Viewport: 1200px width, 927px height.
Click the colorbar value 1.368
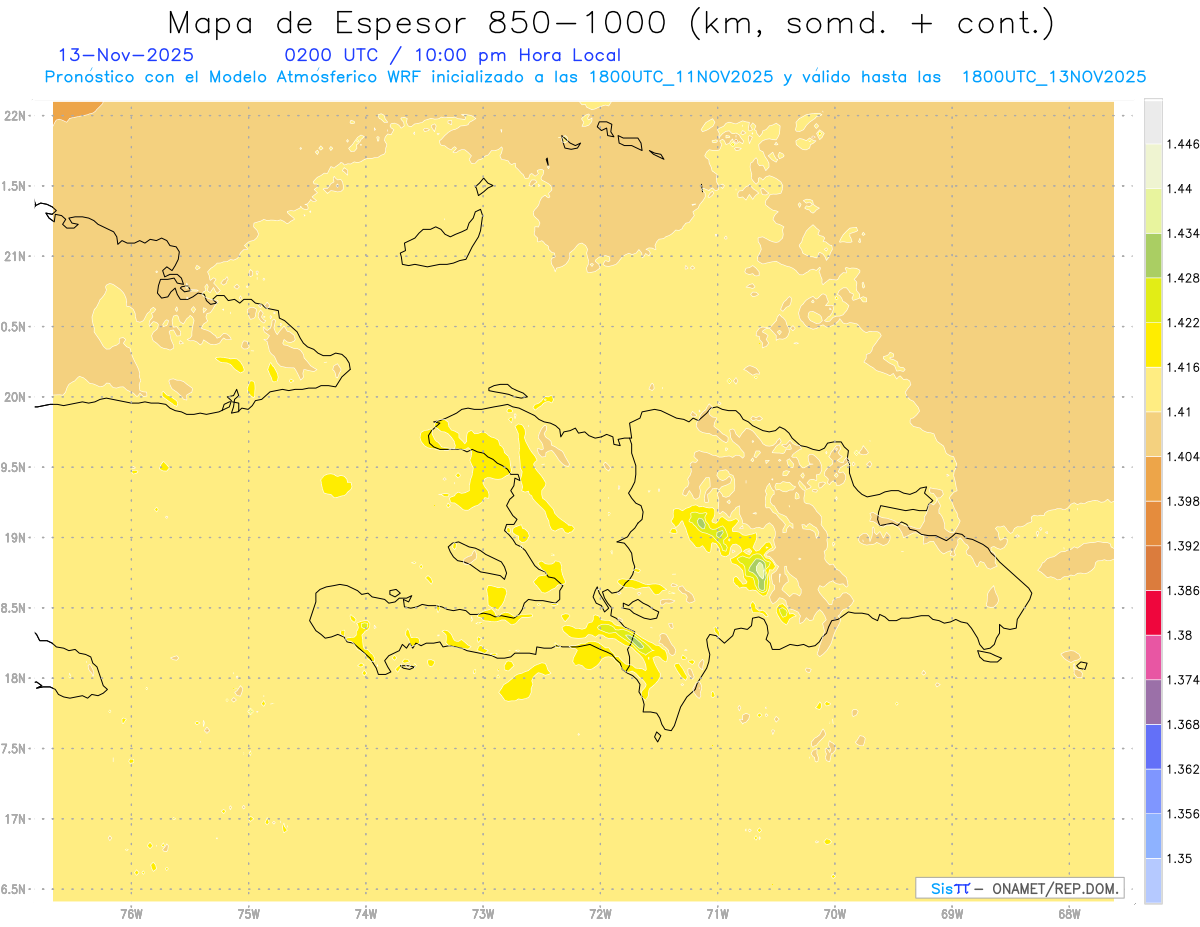tap(1183, 724)
